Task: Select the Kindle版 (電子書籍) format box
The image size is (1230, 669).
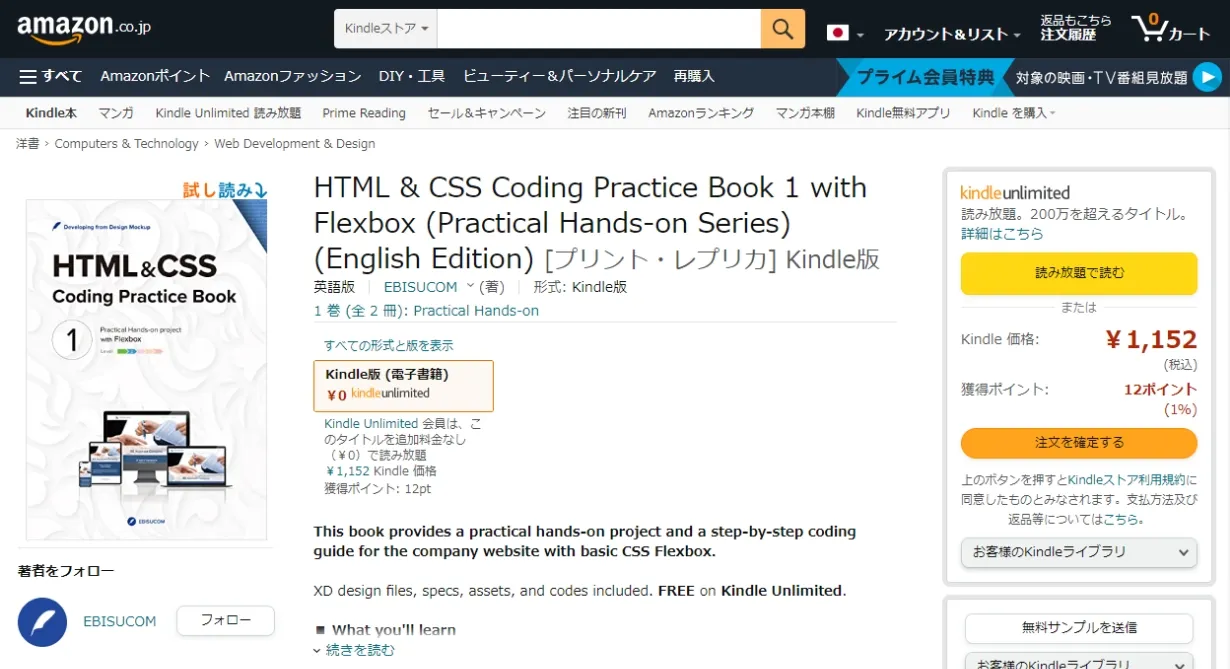Action: 403,385
